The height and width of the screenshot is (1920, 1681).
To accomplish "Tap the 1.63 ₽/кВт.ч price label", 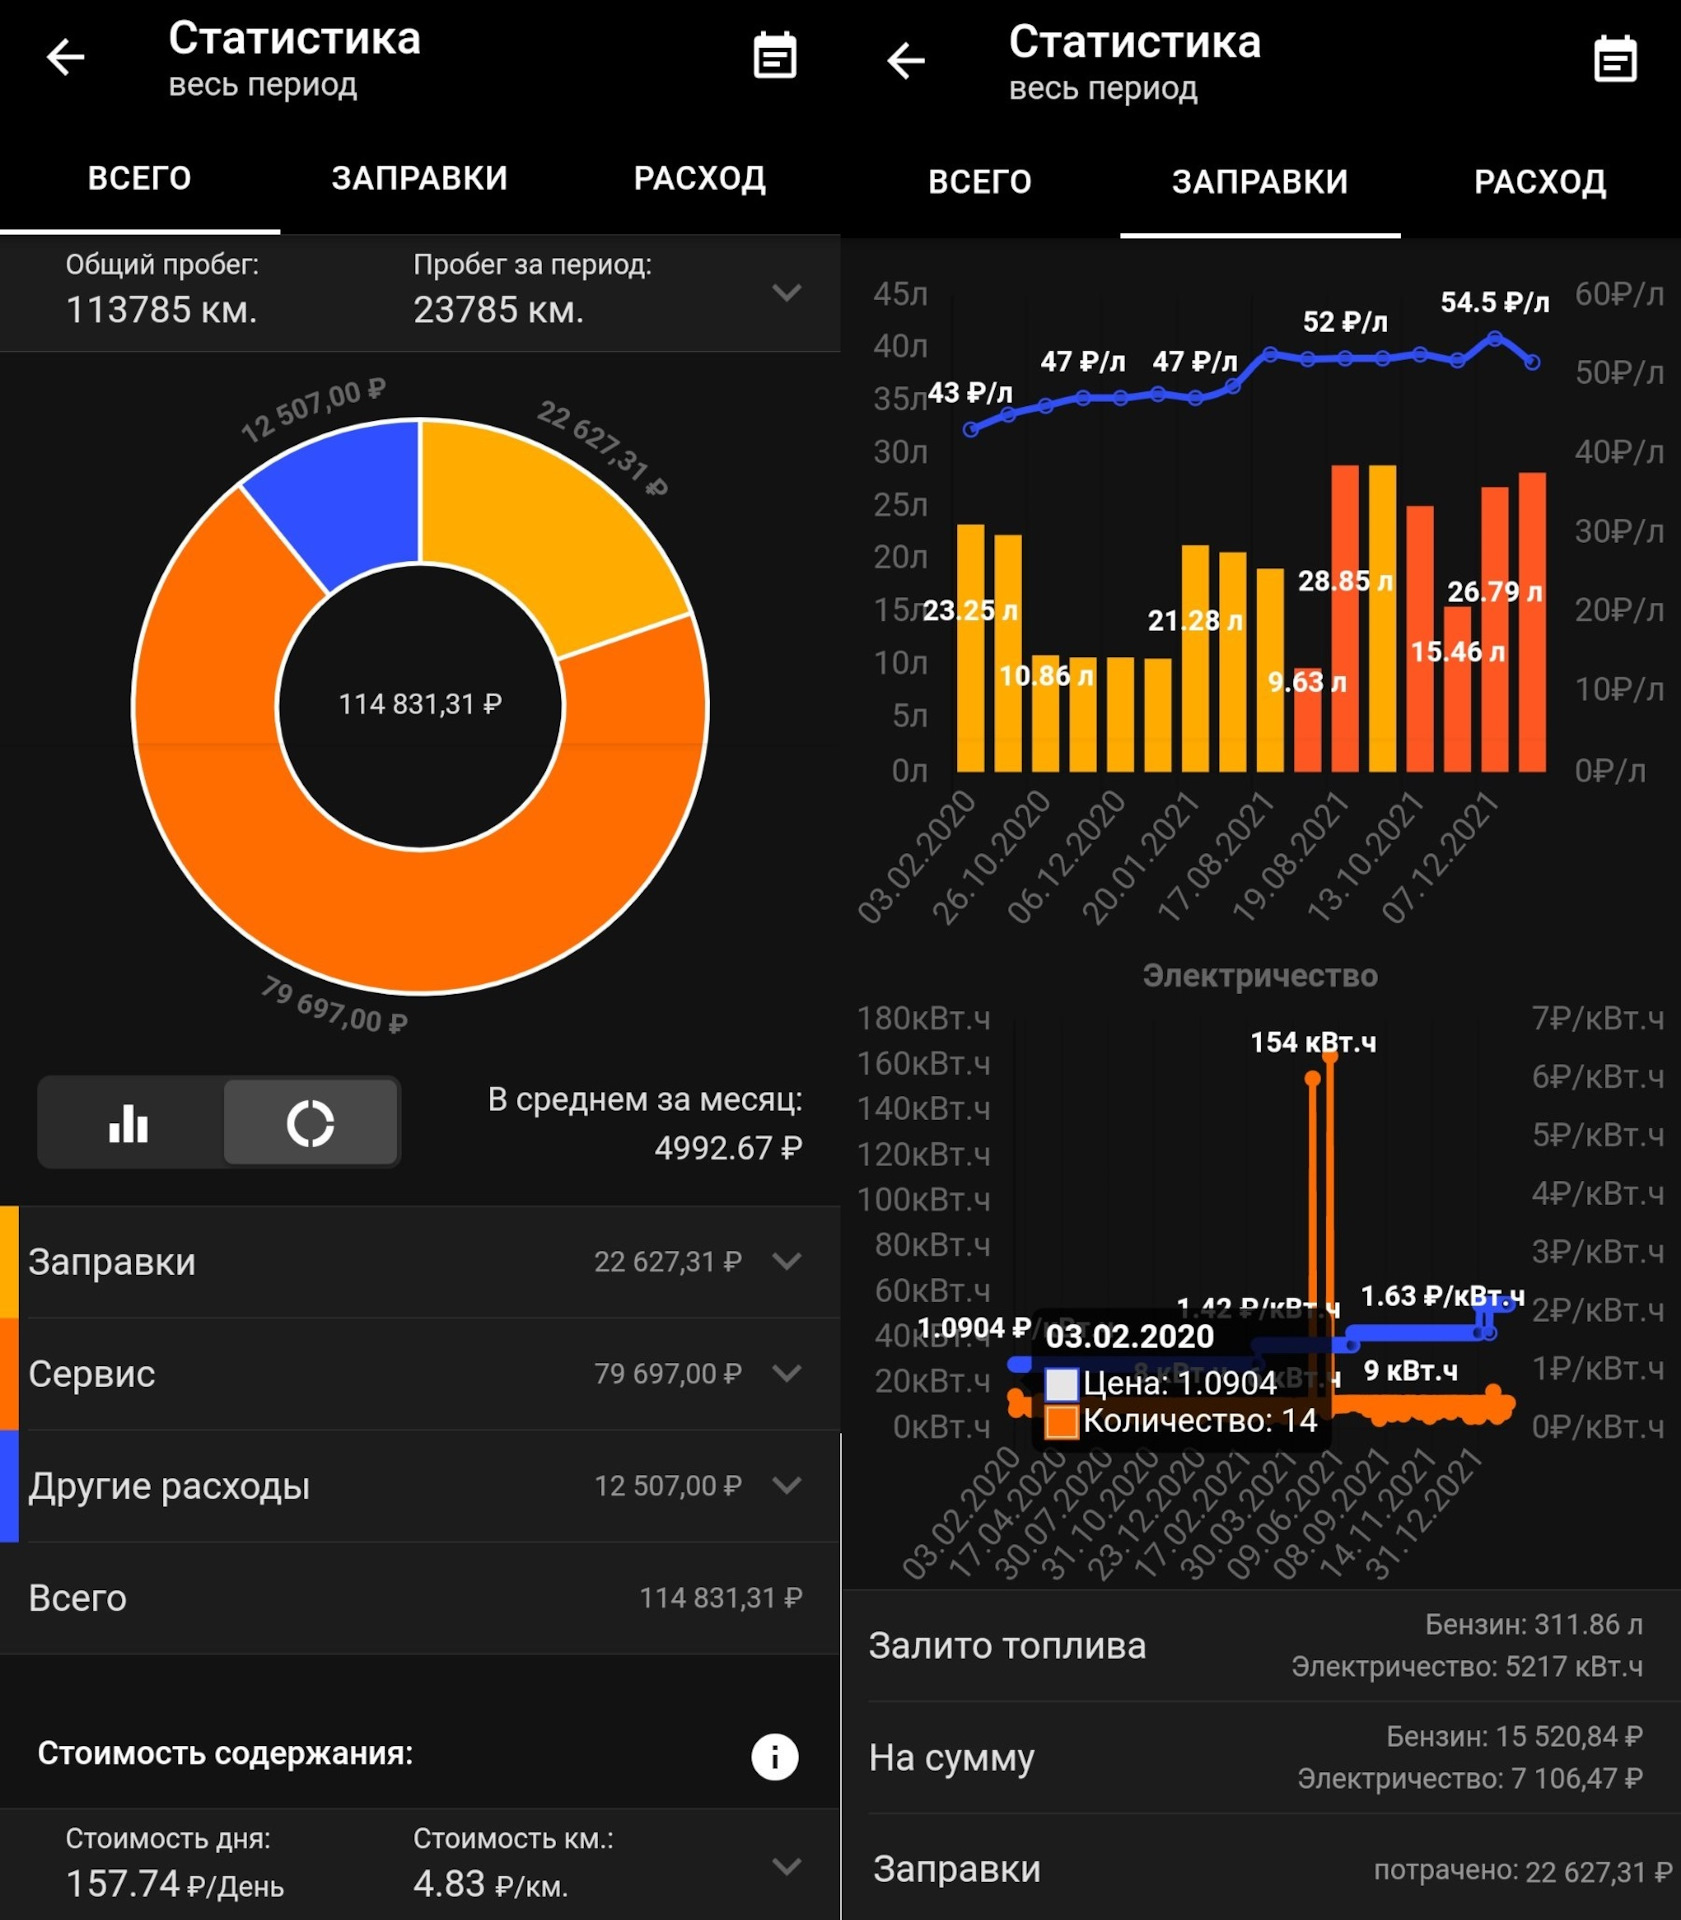I will [1442, 1296].
